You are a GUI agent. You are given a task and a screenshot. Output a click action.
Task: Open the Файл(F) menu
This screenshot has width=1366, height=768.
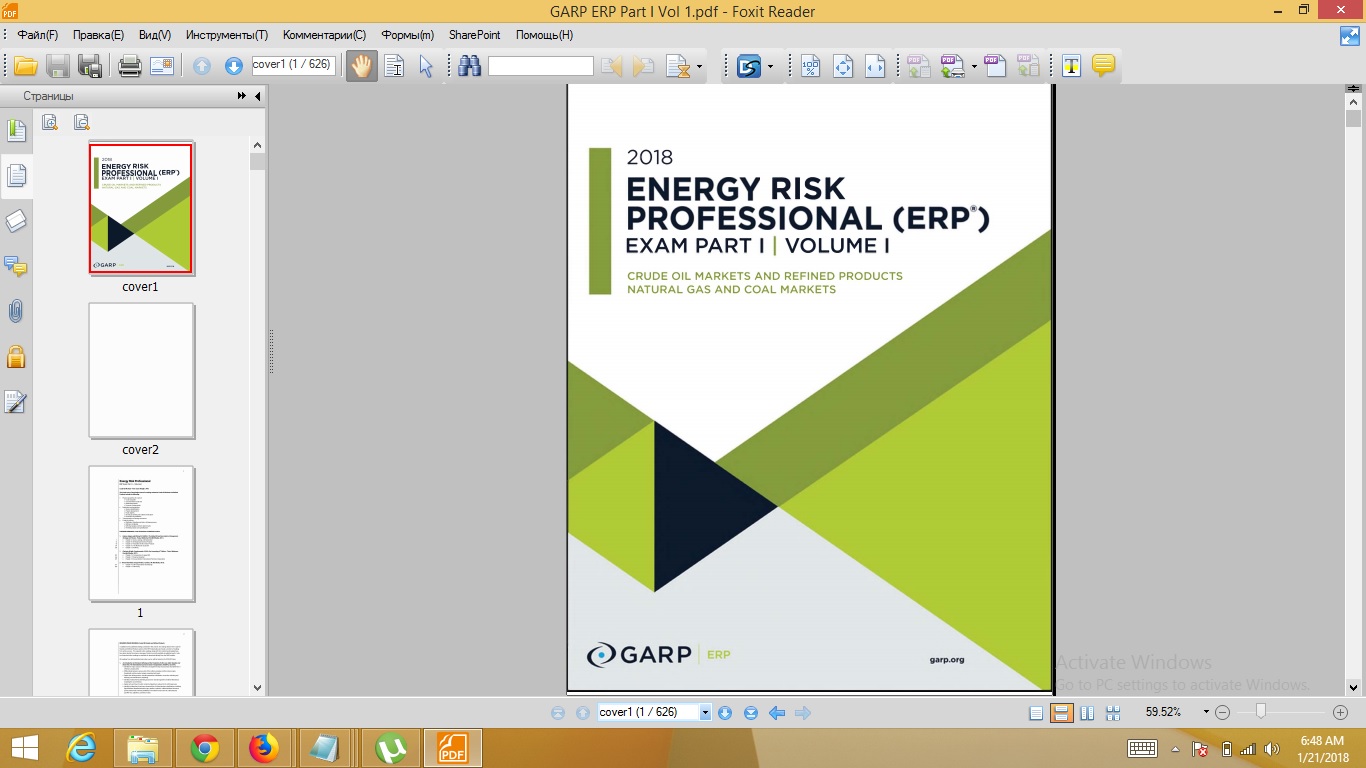click(38, 35)
